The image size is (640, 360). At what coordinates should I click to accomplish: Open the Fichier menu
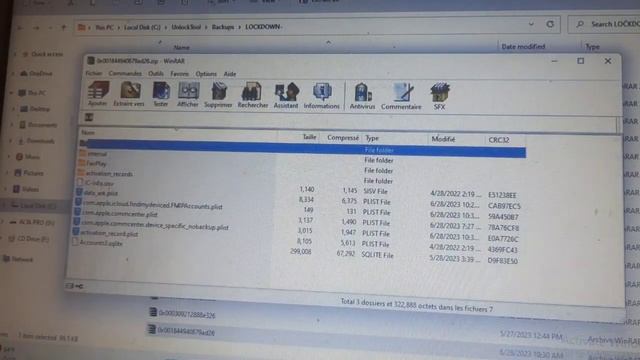pyautogui.click(x=94, y=73)
